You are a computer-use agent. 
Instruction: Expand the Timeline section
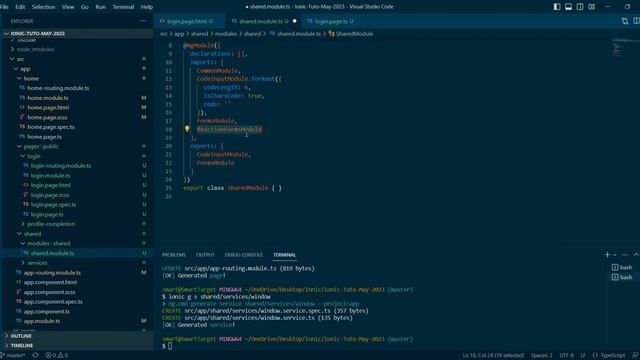77,346
